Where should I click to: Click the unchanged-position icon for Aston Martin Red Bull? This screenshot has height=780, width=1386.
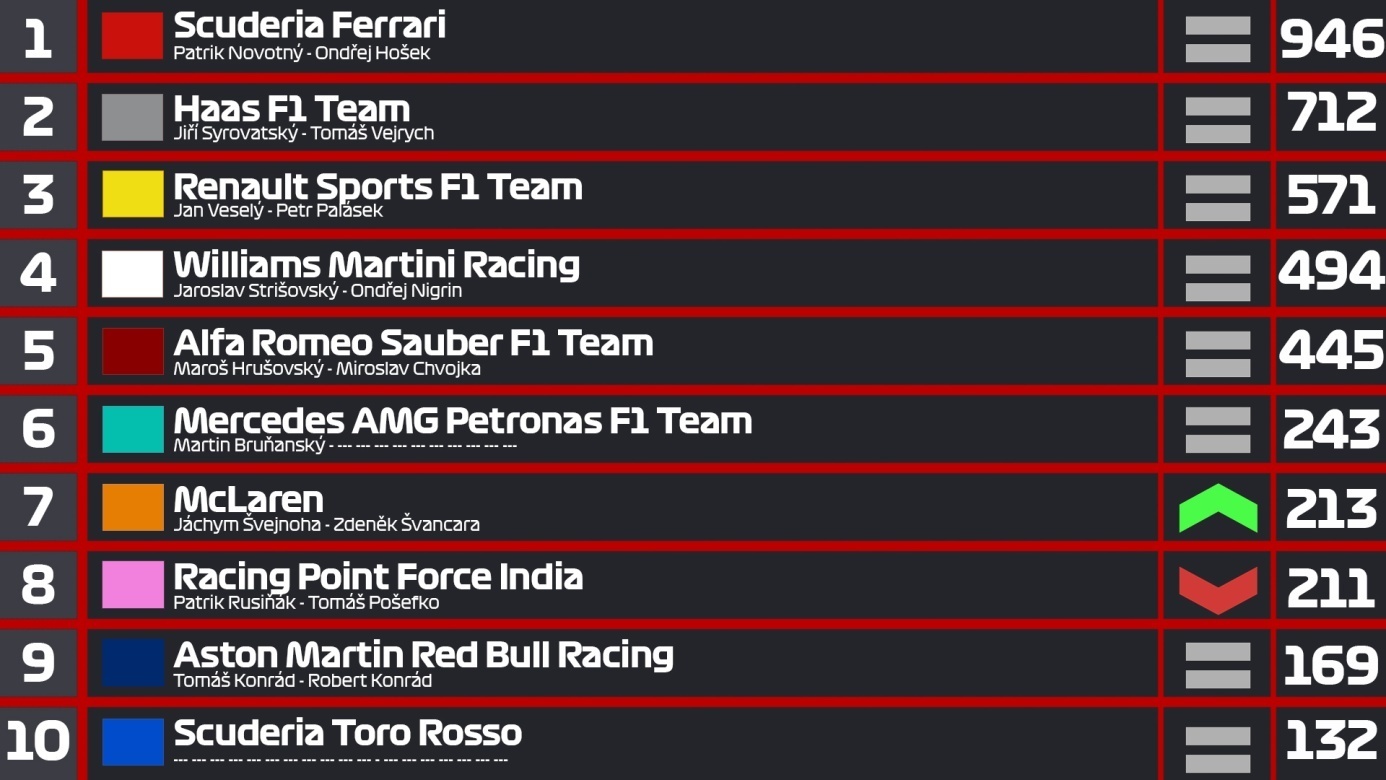click(x=1217, y=666)
